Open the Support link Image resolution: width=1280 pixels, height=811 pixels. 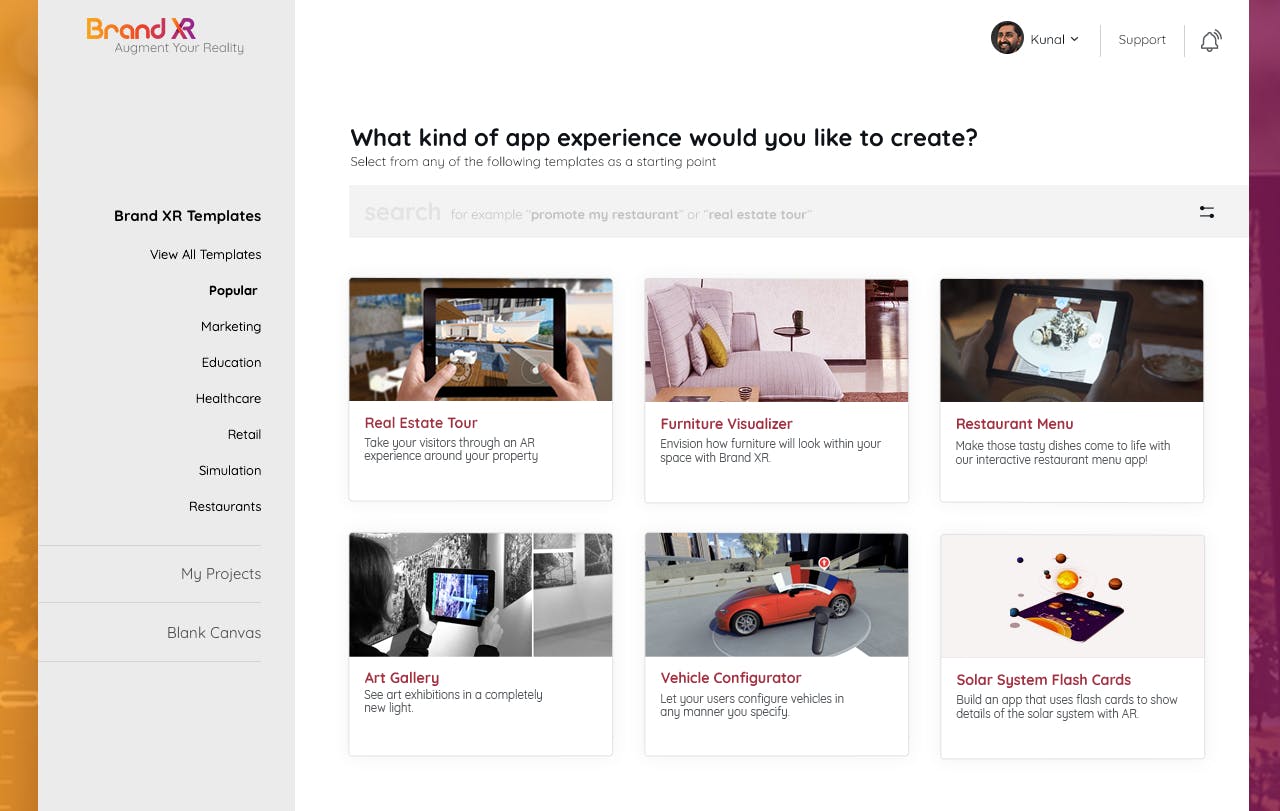point(1142,40)
